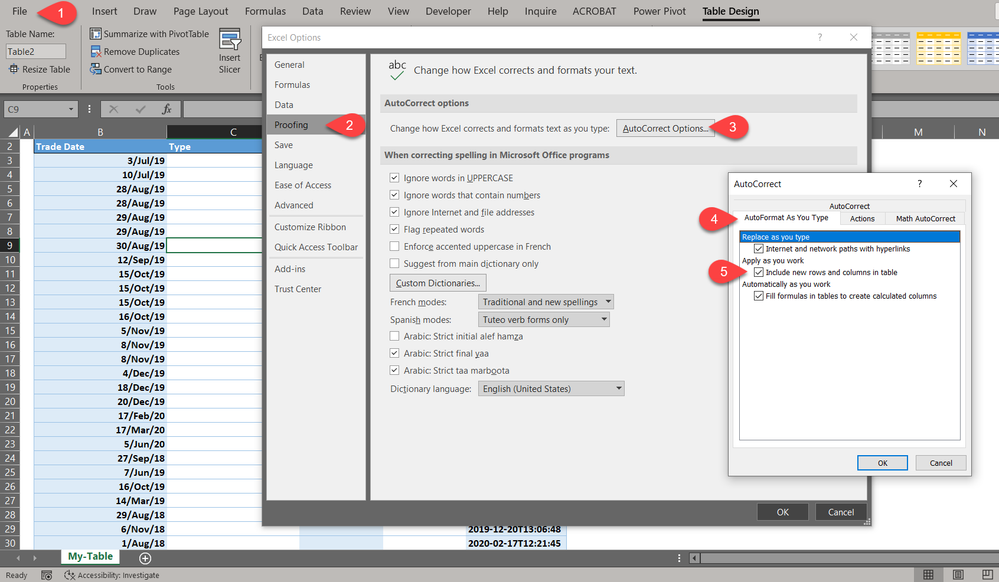Toggle Include new rows and columns in table
The width and height of the screenshot is (999, 582).
pyautogui.click(x=759, y=272)
